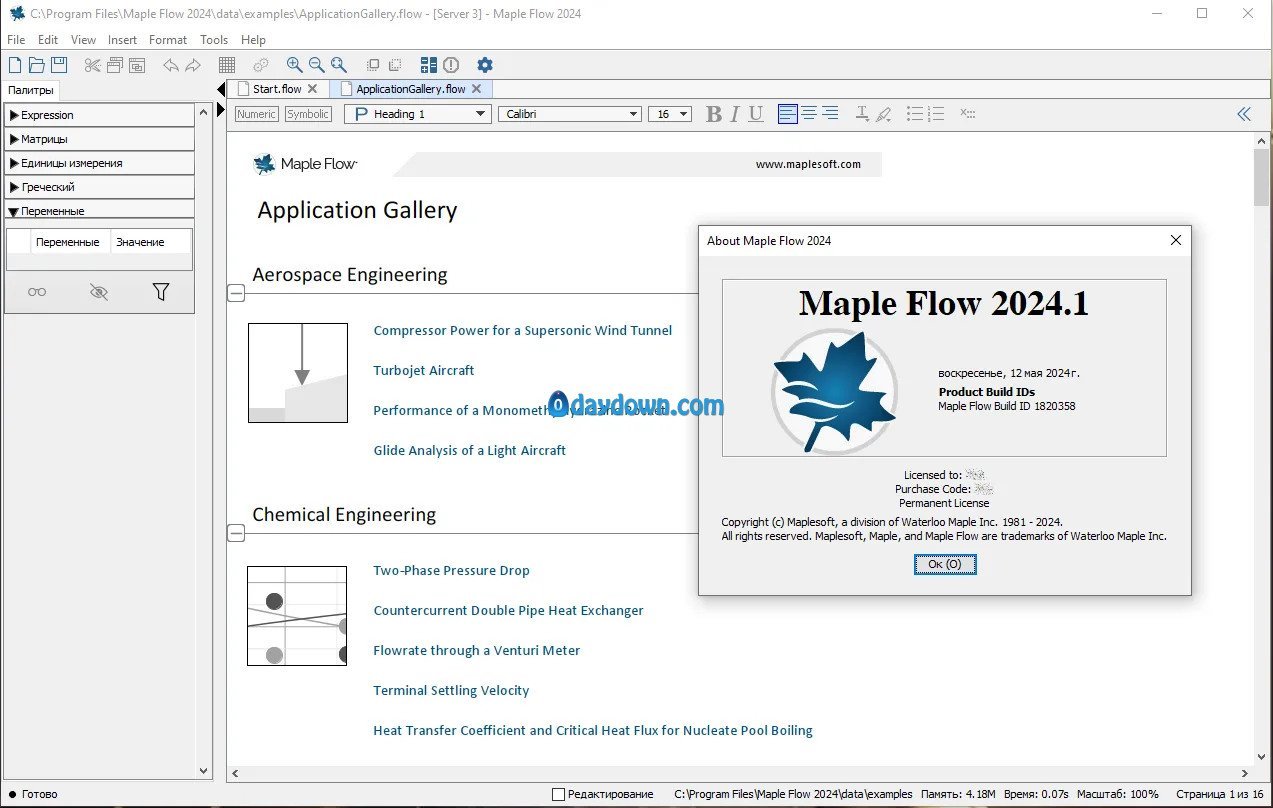Undo the last action
The image size is (1273, 808).
171,65
